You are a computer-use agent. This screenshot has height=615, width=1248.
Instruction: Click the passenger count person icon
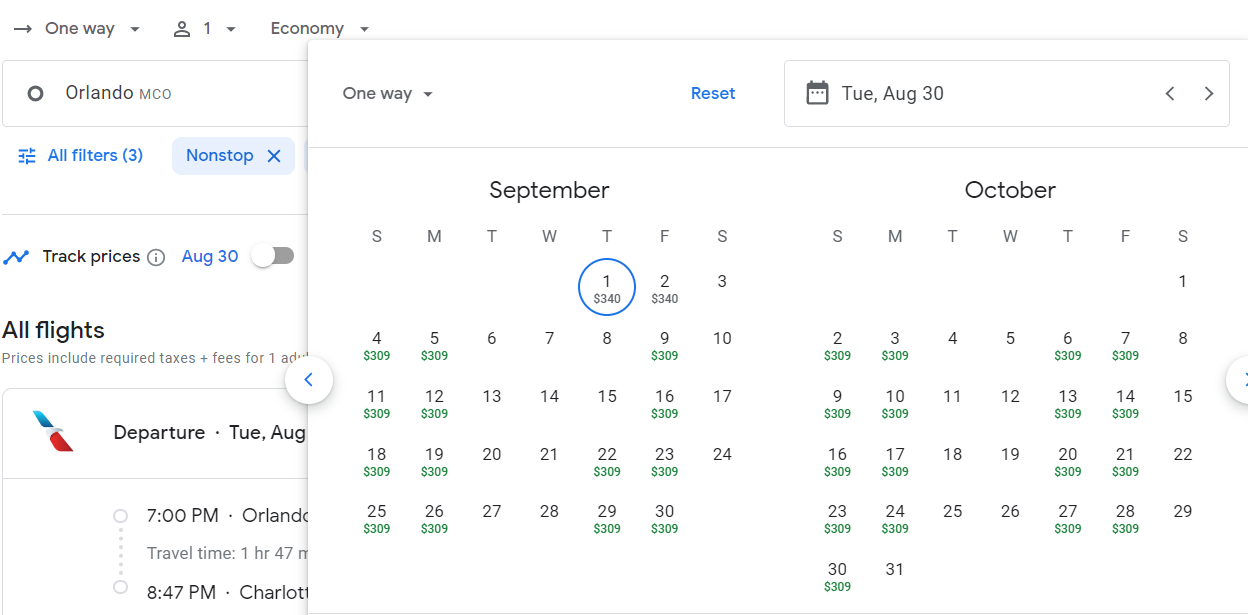pos(182,29)
